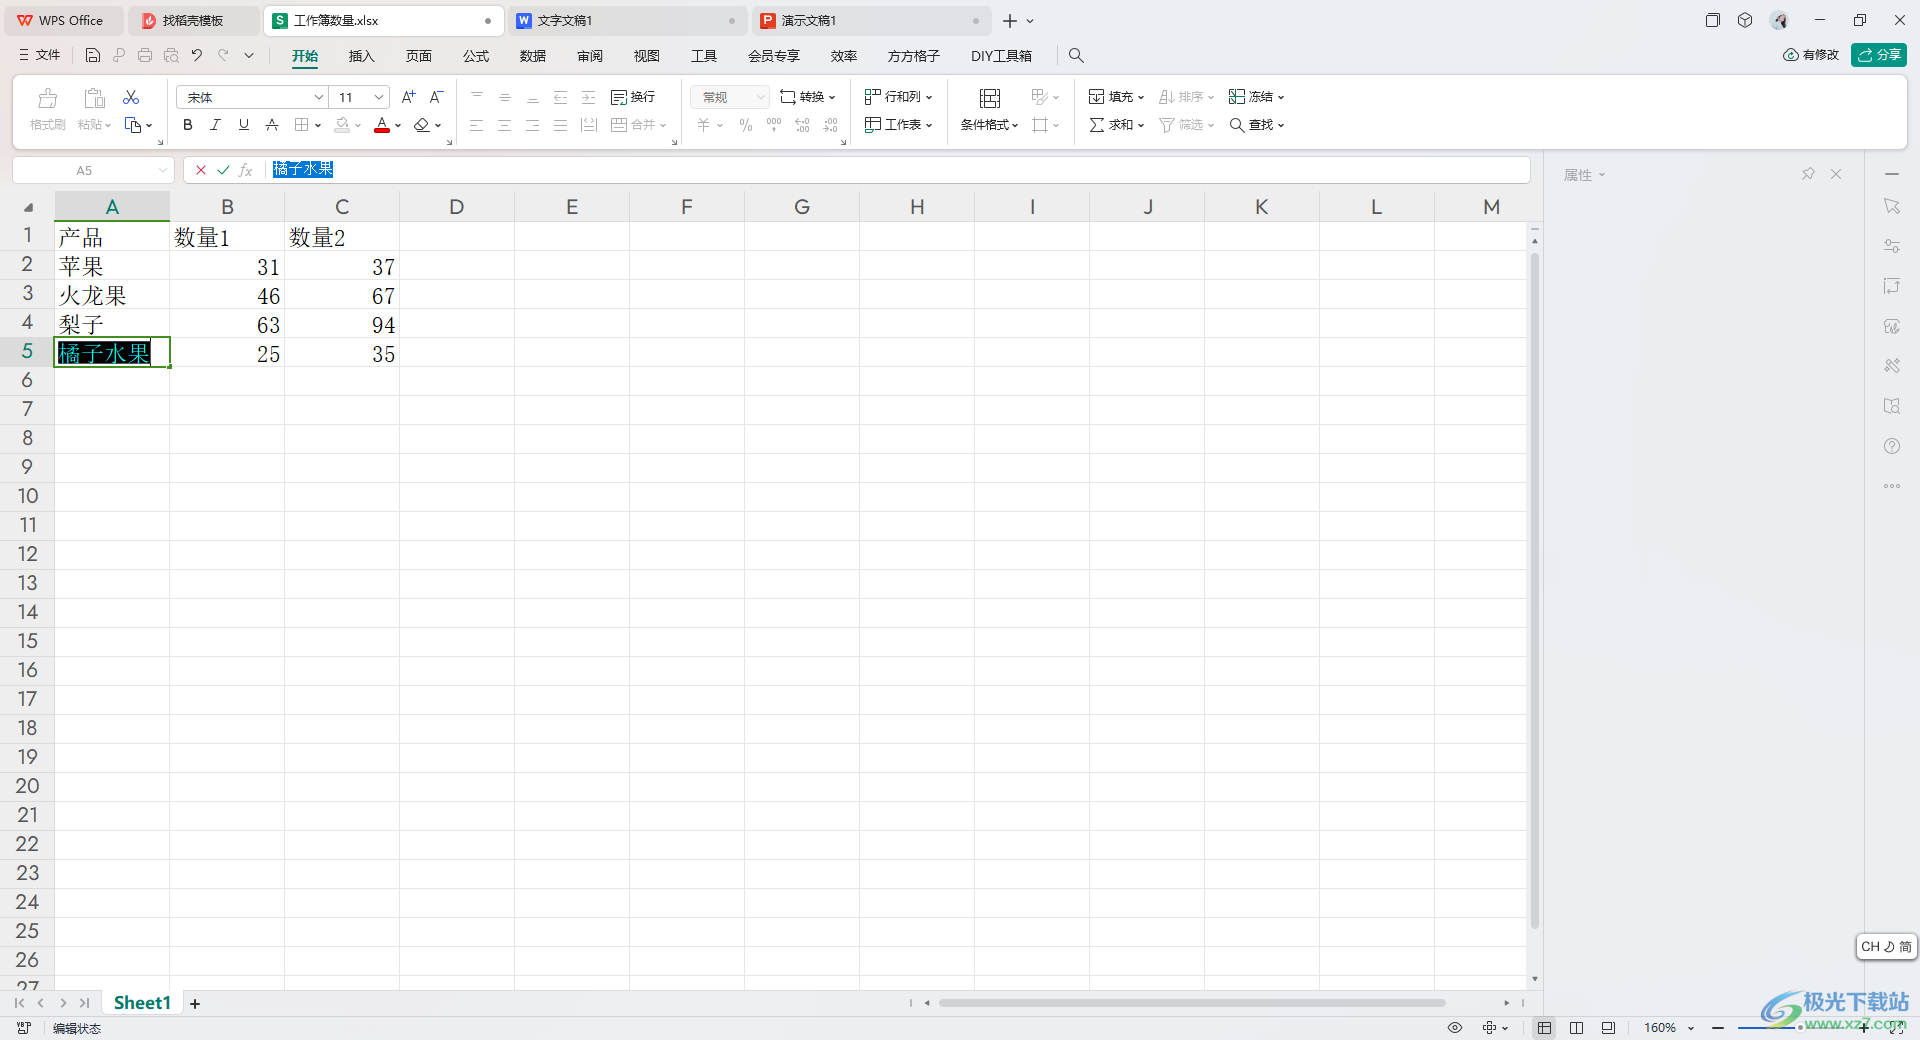Open a new tab with plus button
Viewport: 1920px width, 1040px height.
1010,20
